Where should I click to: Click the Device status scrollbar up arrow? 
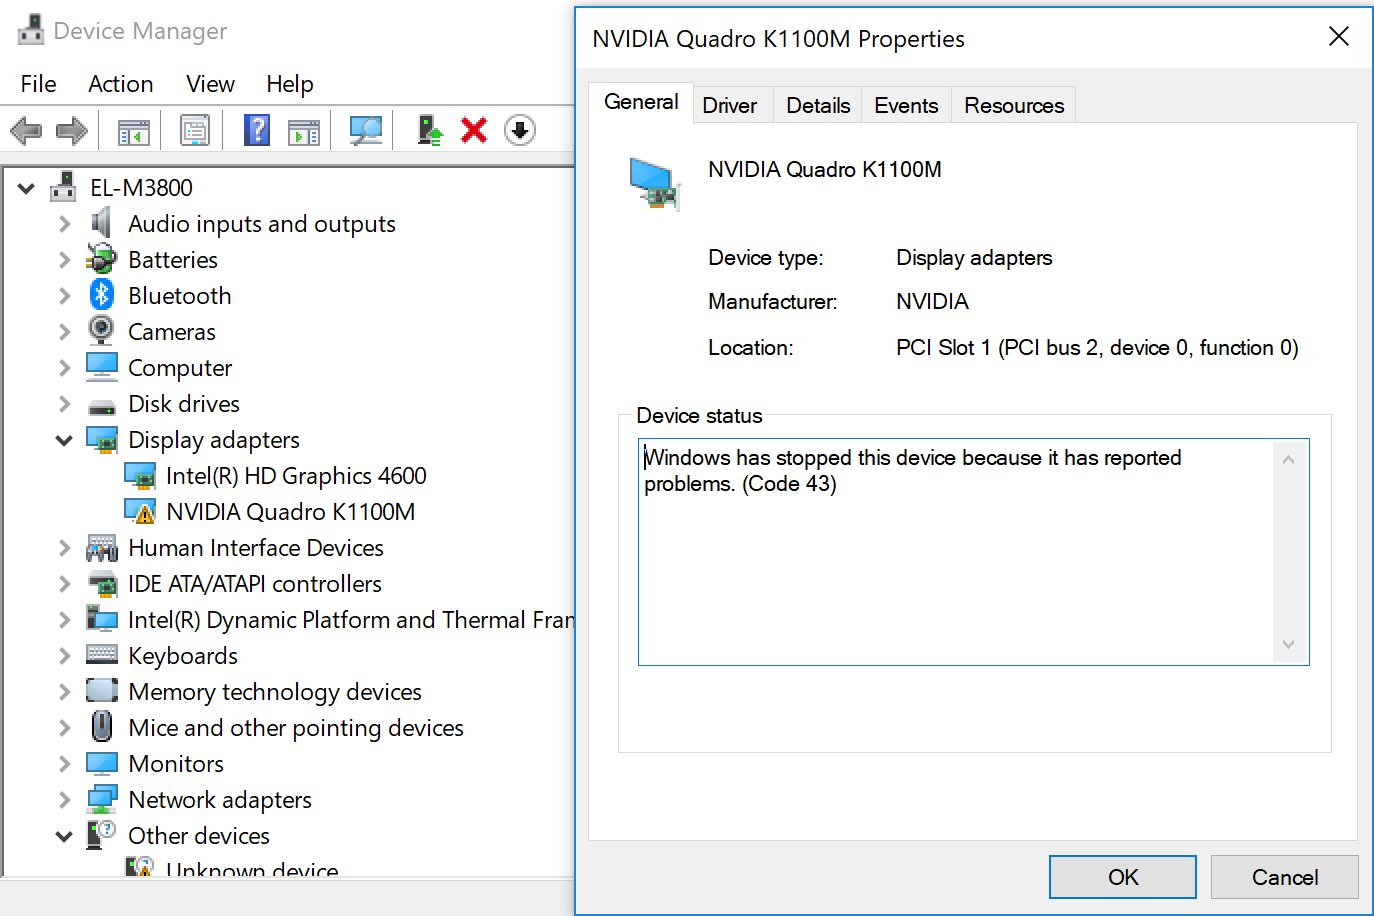(x=1288, y=459)
